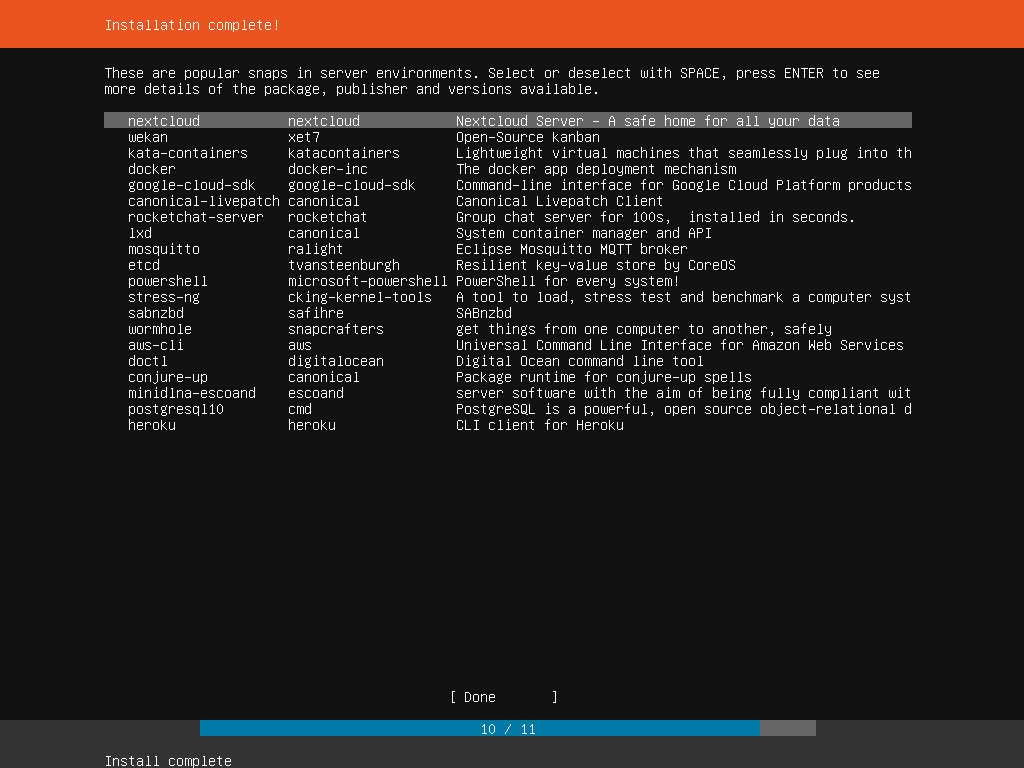Image resolution: width=1024 pixels, height=768 pixels.
Task: Choose the wormhole snap entry
Action: [507, 329]
